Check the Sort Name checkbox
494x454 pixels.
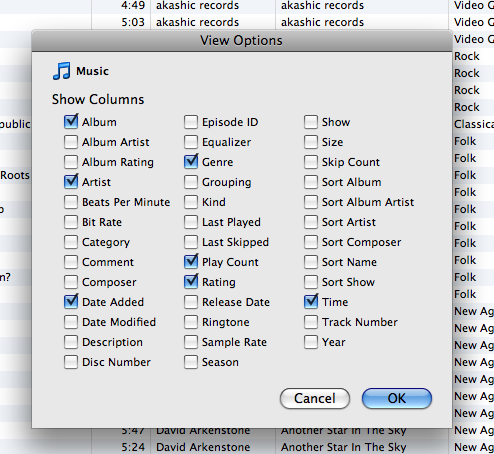coord(311,262)
